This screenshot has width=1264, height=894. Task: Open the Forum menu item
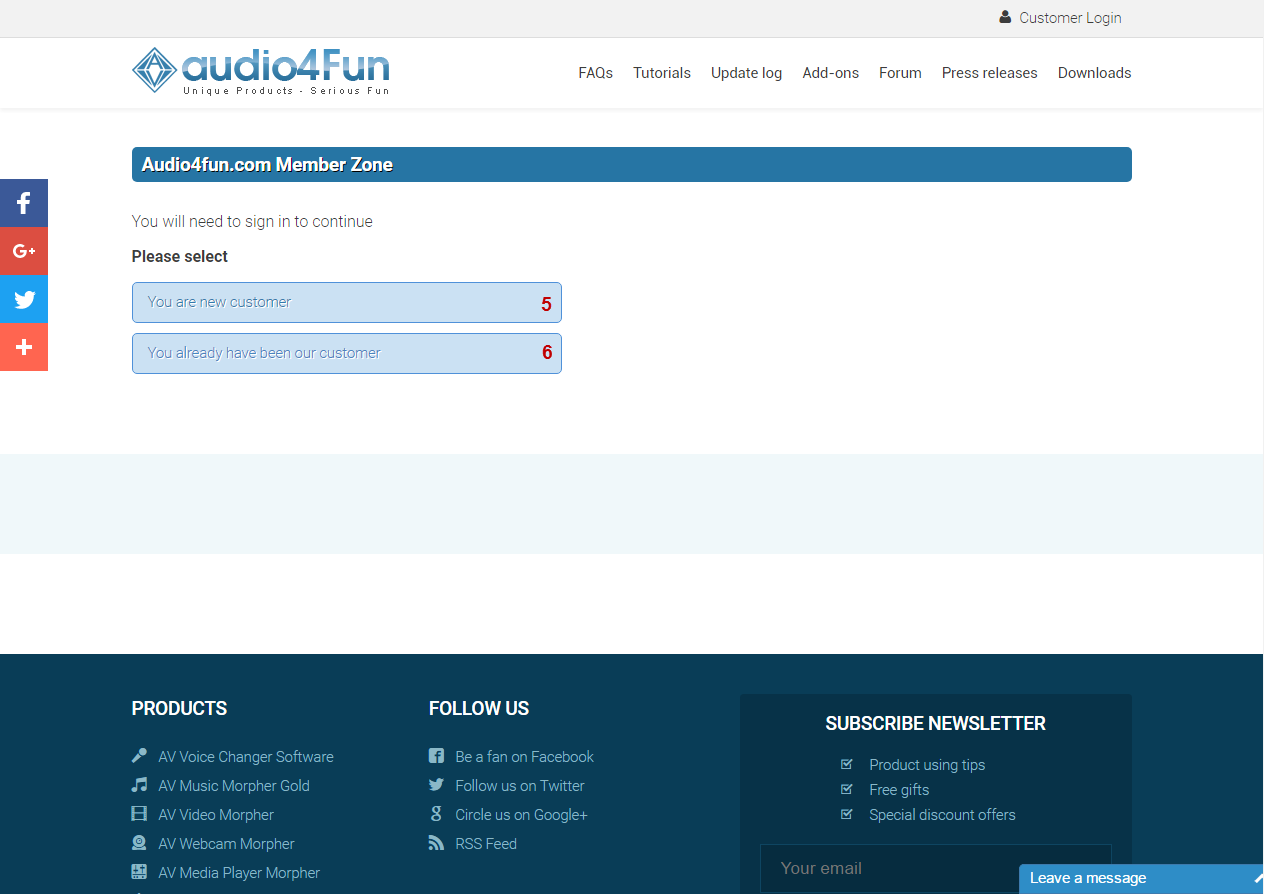tap(900, 73)
